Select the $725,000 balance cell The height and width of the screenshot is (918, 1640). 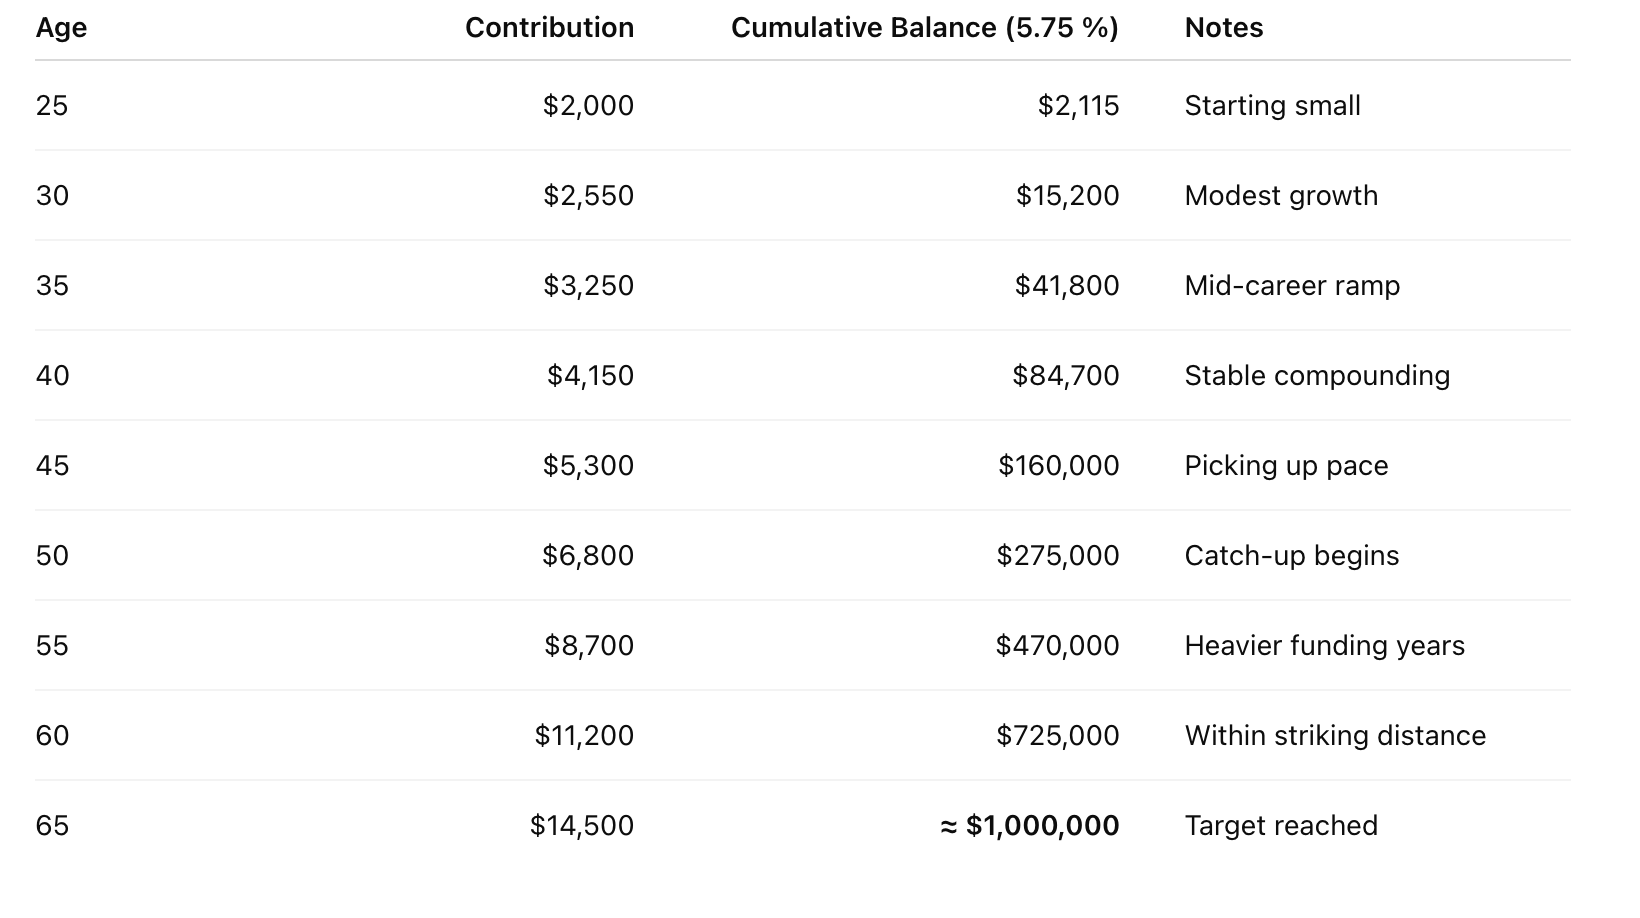pyautogui.click(x=1057, y=736)
